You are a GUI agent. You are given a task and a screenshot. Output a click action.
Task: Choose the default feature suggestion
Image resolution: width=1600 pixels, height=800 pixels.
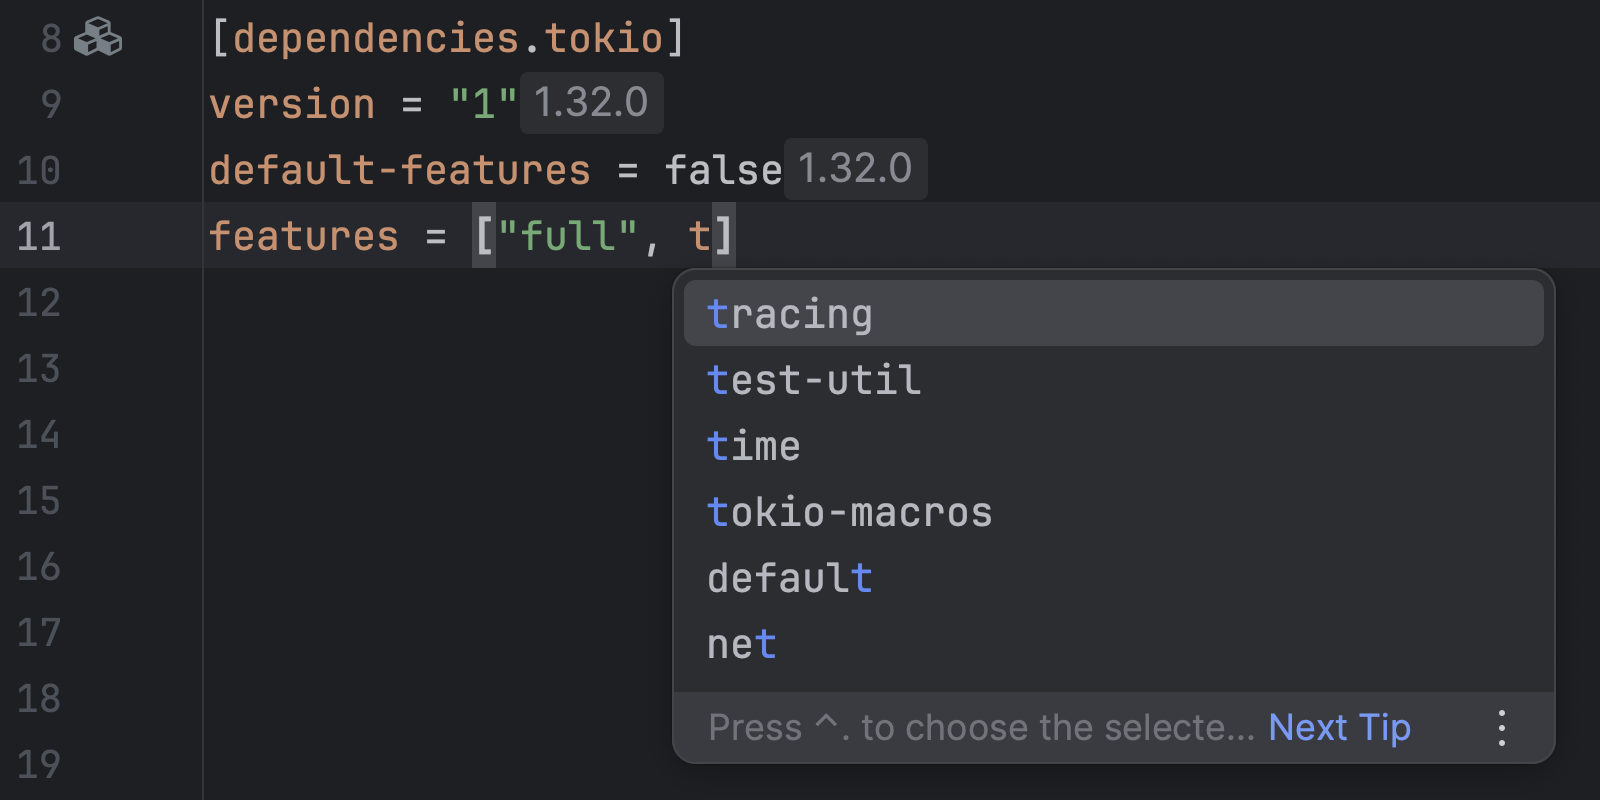(x=790, y=578)
